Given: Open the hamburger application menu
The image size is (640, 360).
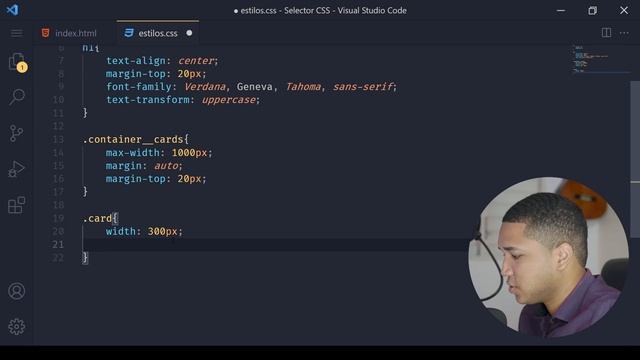Looking at the screenshot, I should click(x=17, y=33).
